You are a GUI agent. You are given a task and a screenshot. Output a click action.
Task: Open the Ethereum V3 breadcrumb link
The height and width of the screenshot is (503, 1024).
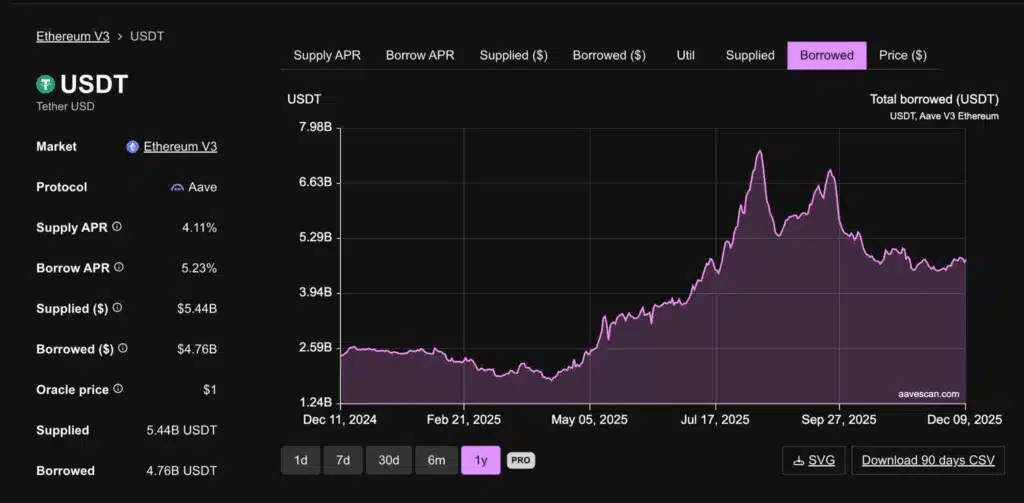(x=72, y=36)
